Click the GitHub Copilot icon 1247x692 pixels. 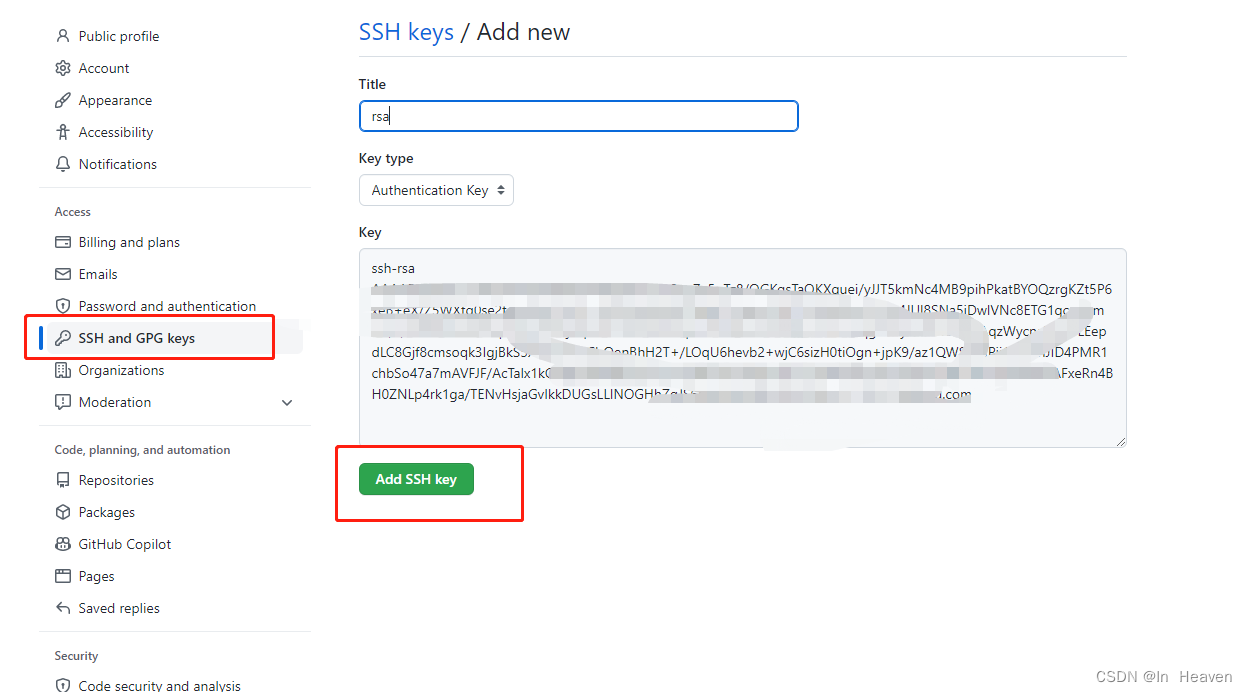(61, 544)
